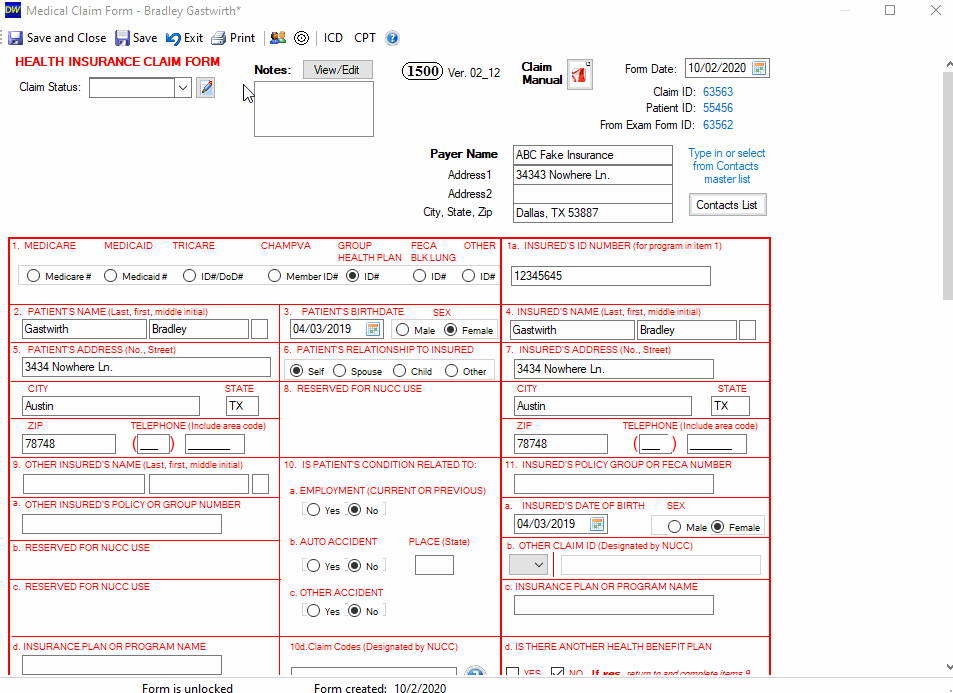Open the Claim Manual PDF icon

[x=580, y=74]
